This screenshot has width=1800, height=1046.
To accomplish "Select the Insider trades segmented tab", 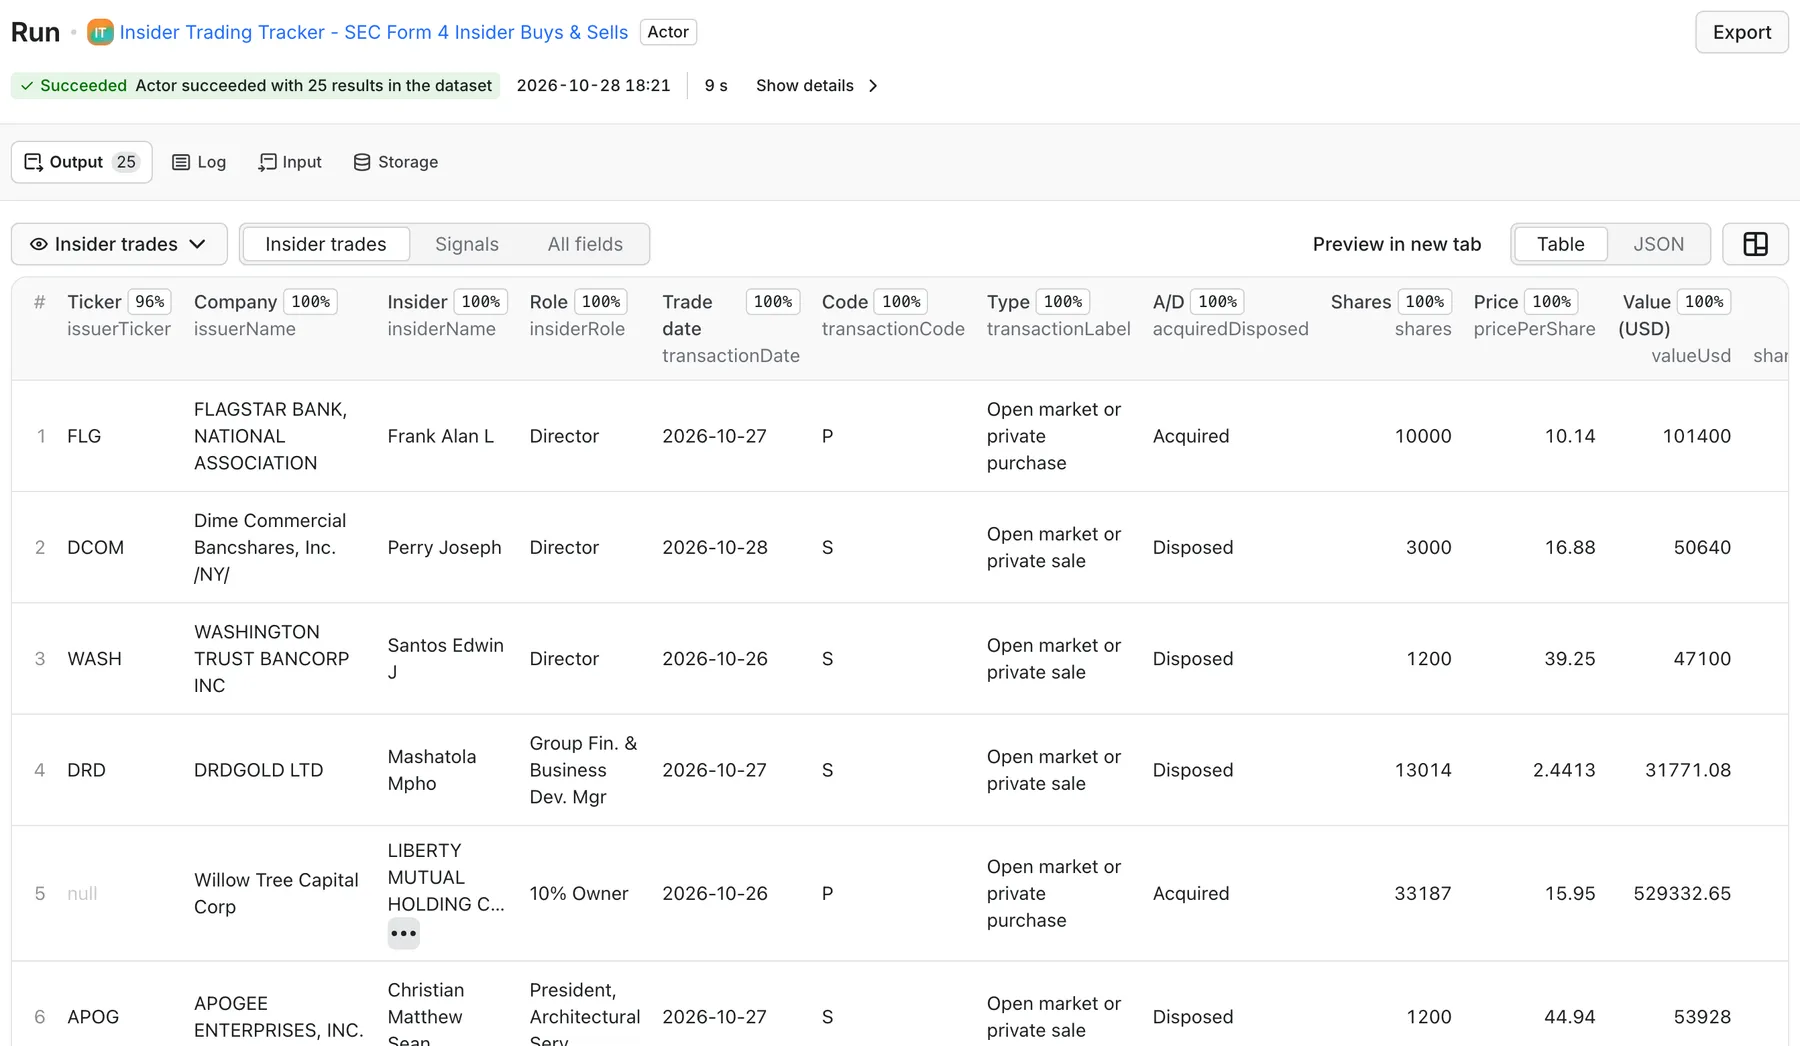I will 326,244.
